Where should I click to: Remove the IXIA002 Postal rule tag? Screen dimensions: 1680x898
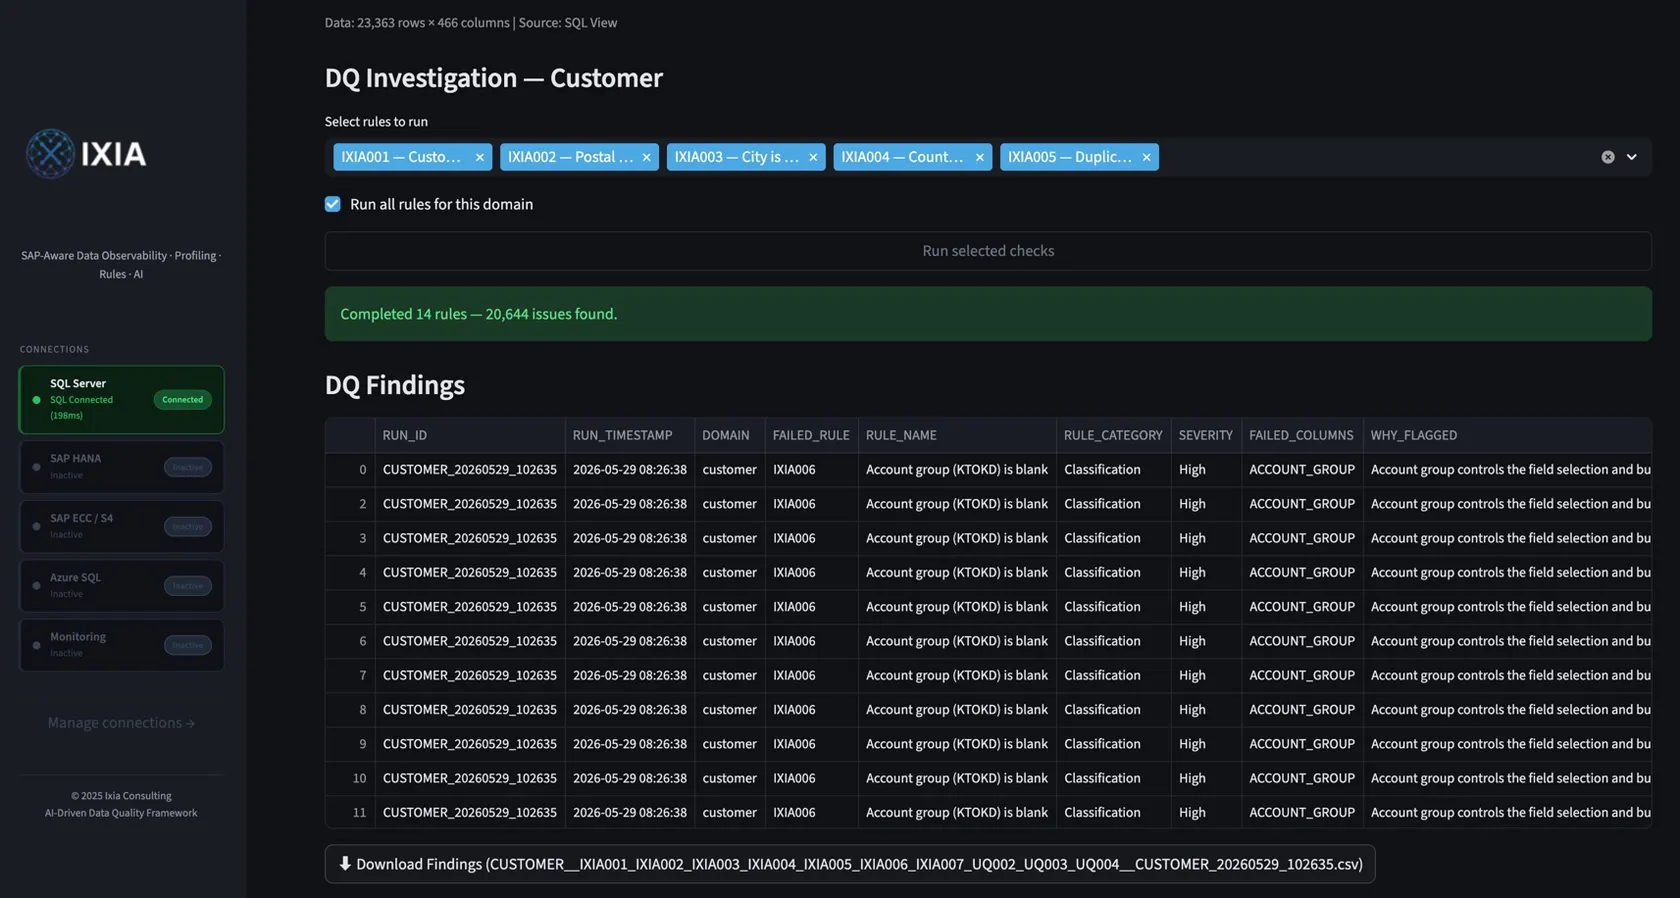pyautogui.click(x=646, y=157)
